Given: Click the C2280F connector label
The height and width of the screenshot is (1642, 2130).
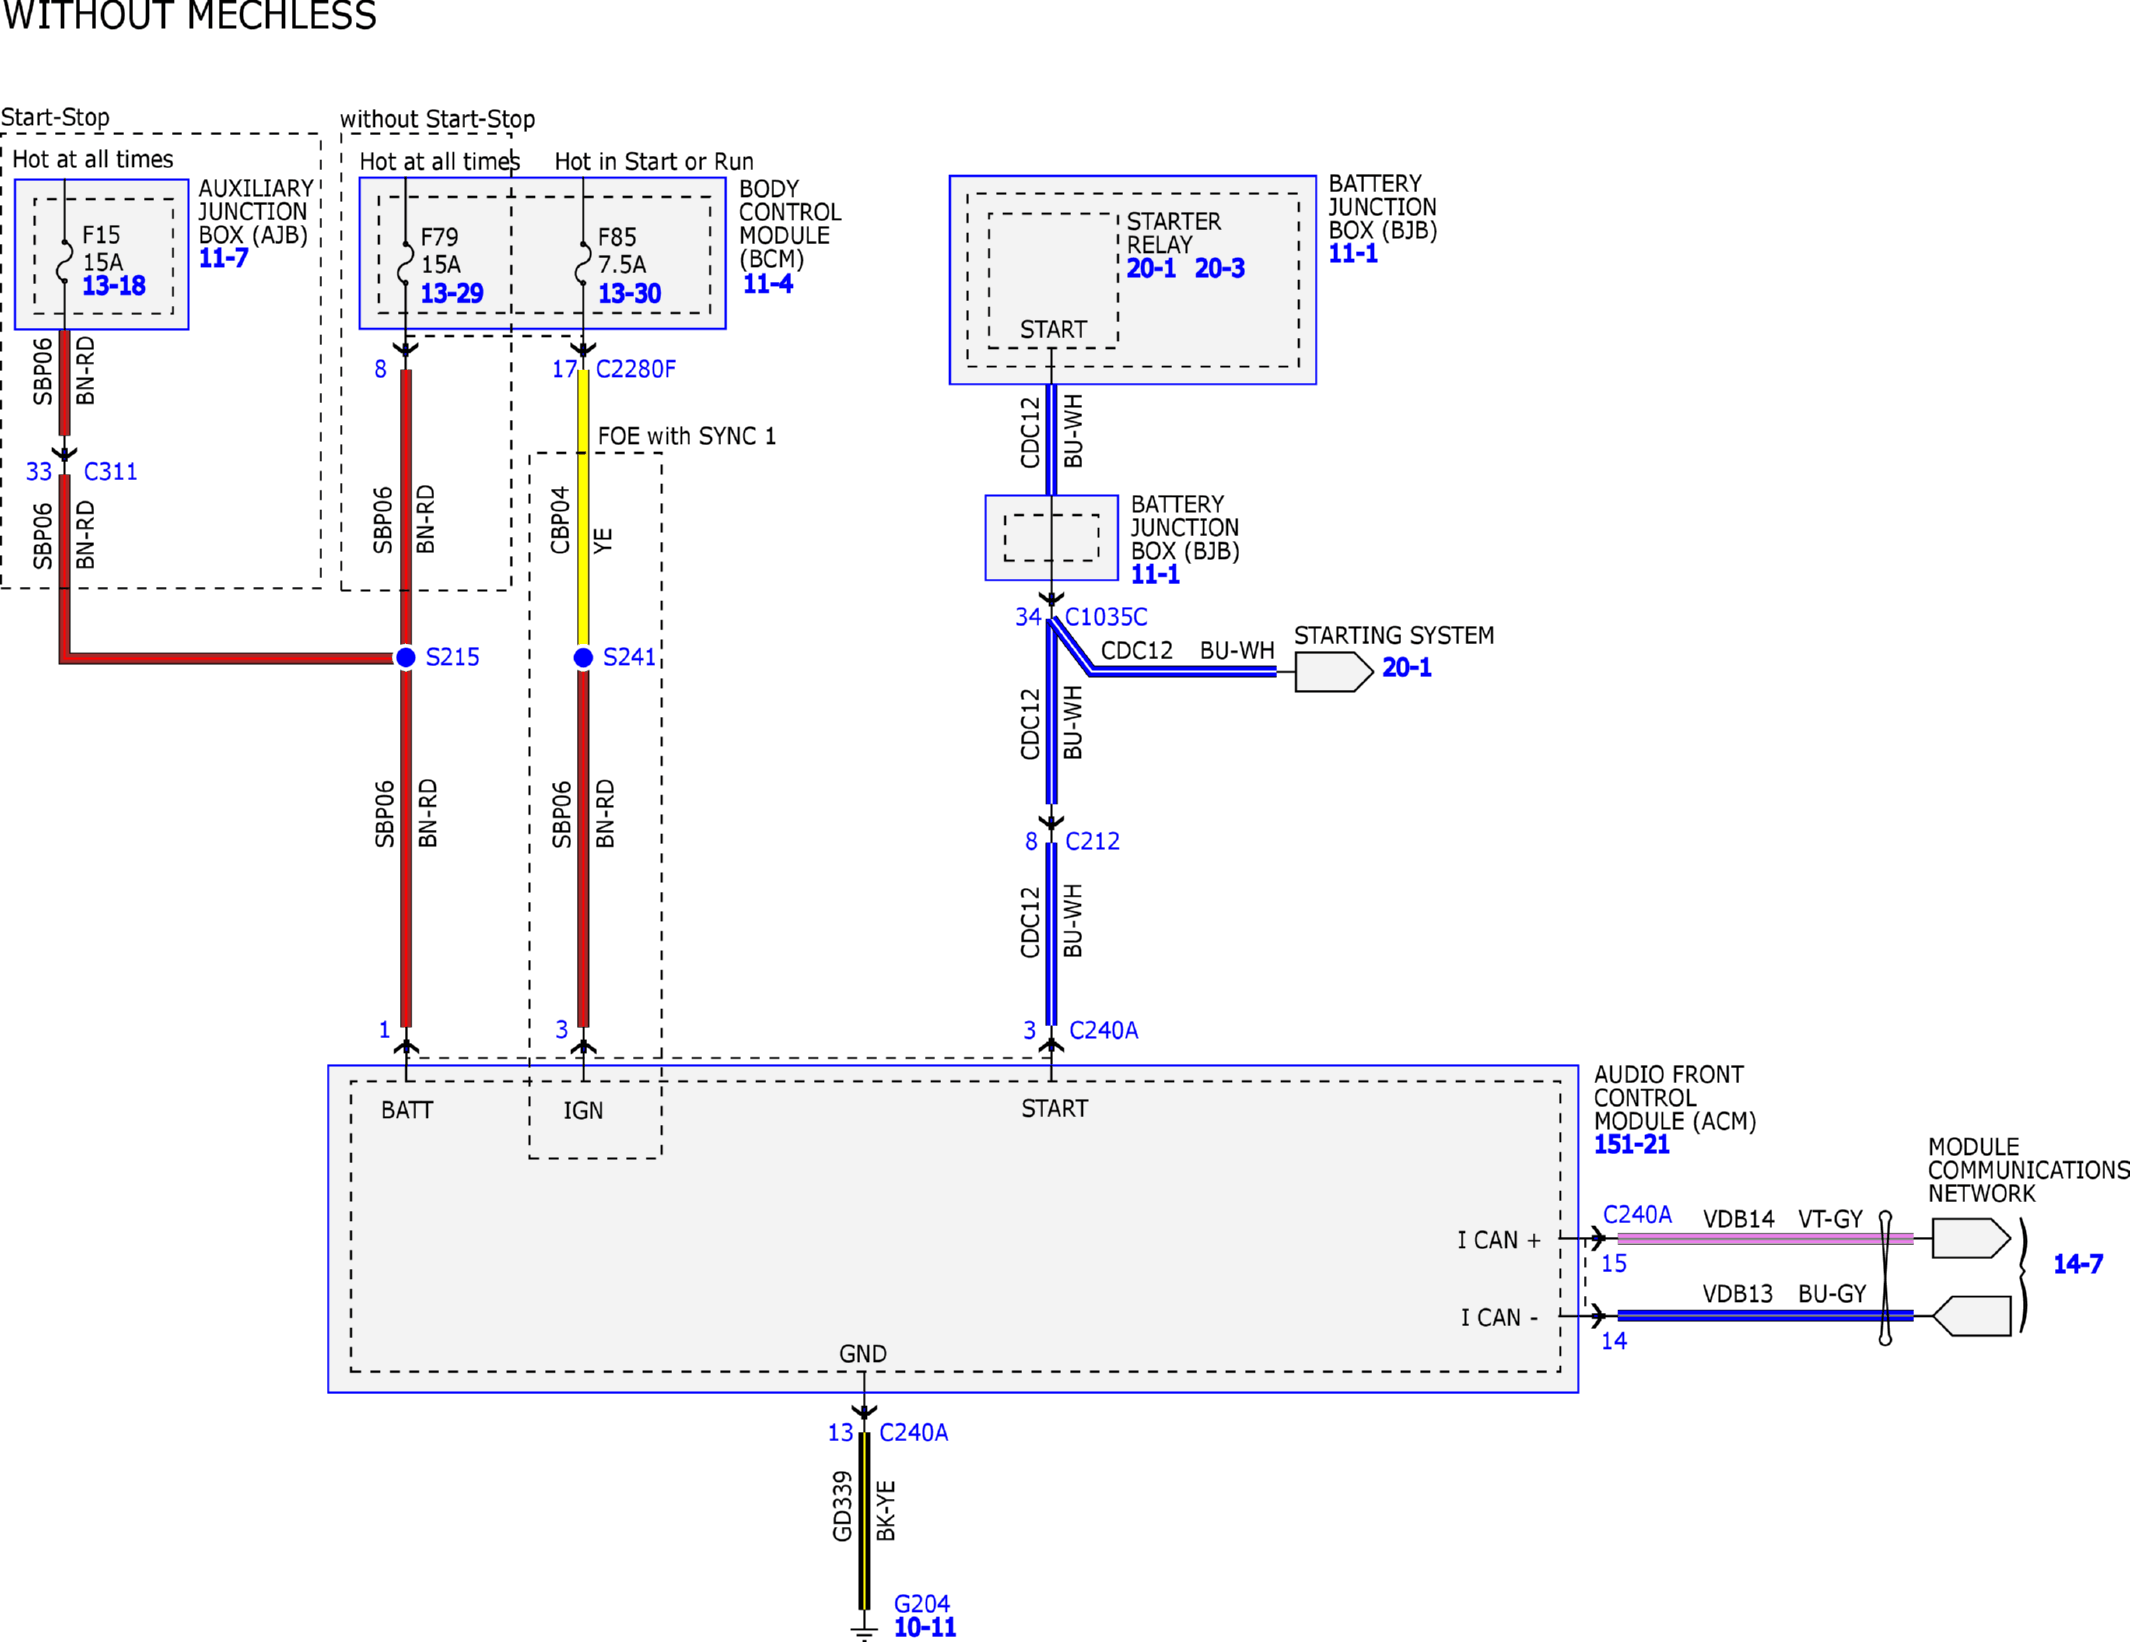Looking at the screenshot, I should 635,369.
